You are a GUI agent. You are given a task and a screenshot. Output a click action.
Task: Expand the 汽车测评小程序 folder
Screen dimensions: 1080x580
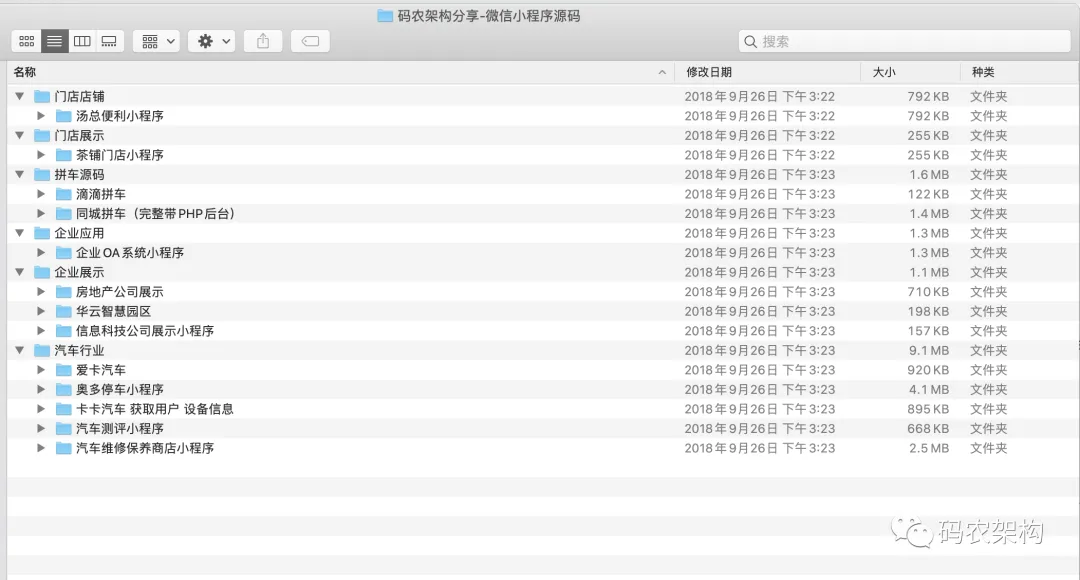point(41,428)
